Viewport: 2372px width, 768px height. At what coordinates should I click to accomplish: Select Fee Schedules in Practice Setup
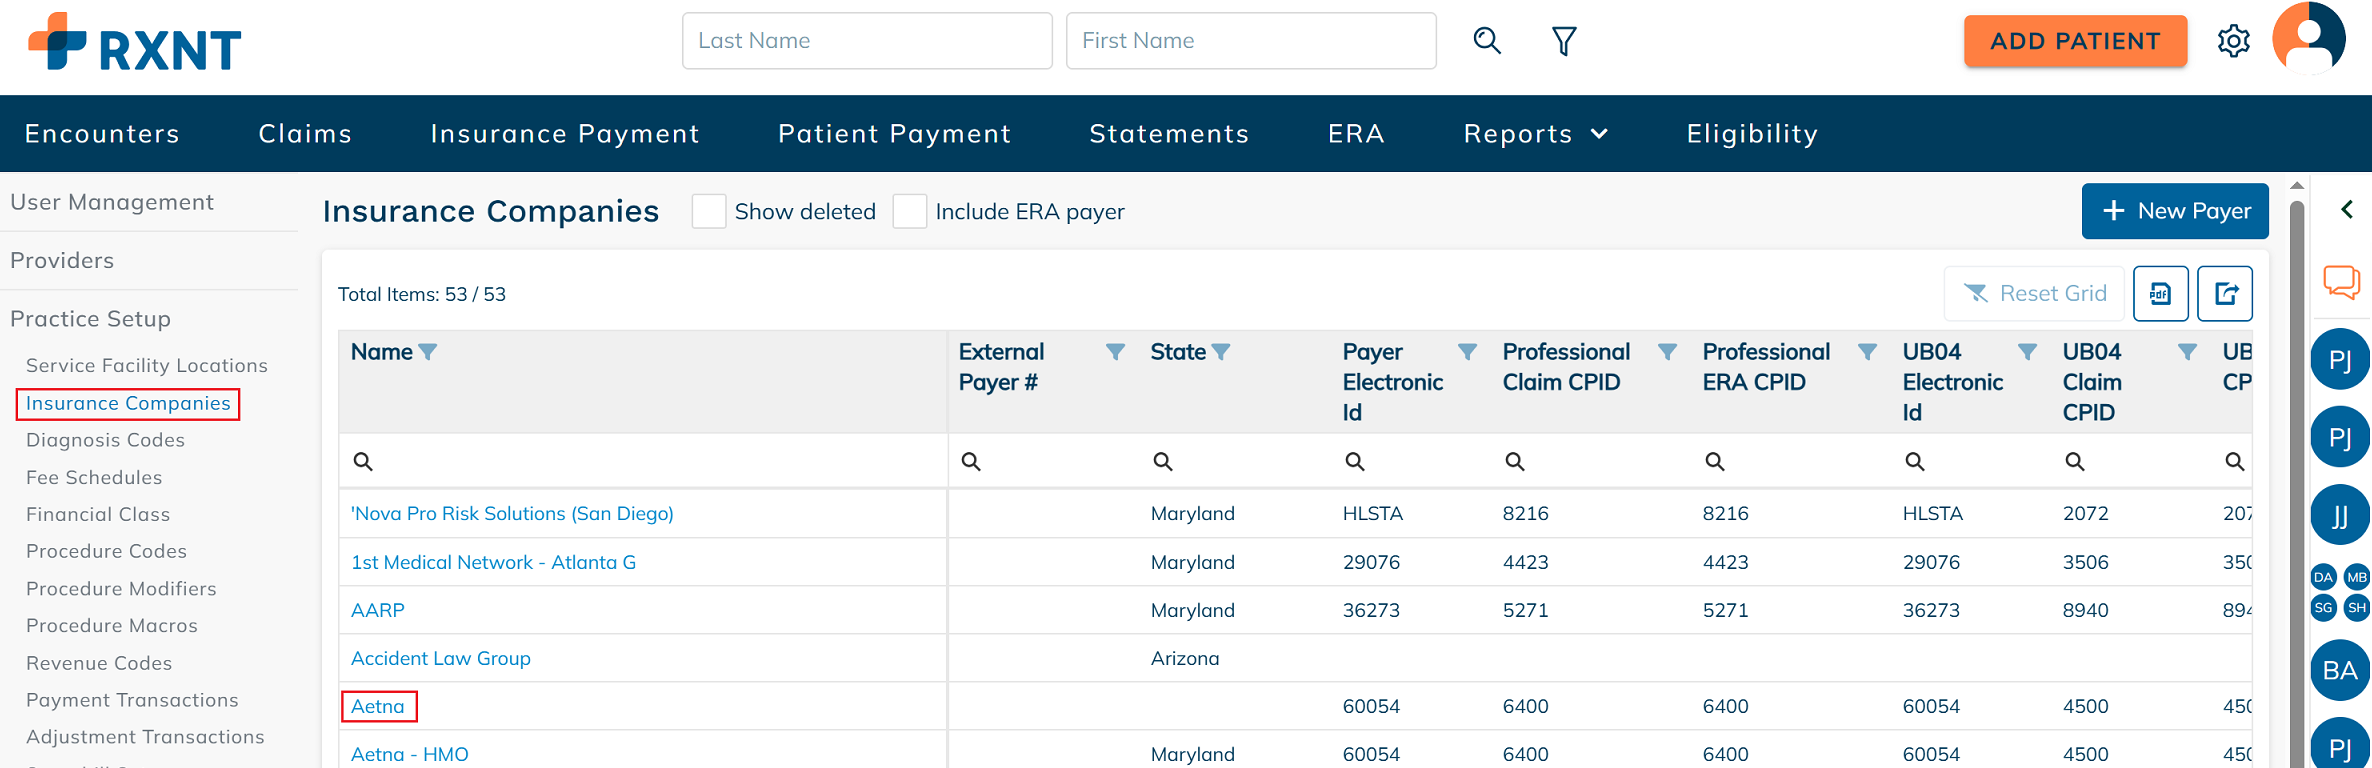pos(94,478)
